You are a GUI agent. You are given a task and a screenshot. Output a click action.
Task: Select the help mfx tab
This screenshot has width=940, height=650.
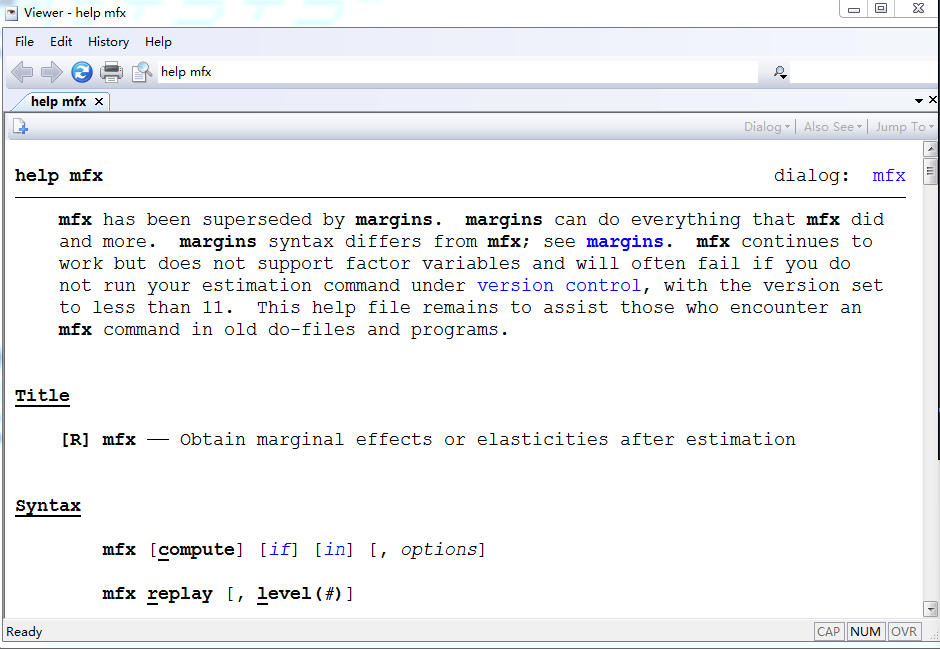[58, 101]
